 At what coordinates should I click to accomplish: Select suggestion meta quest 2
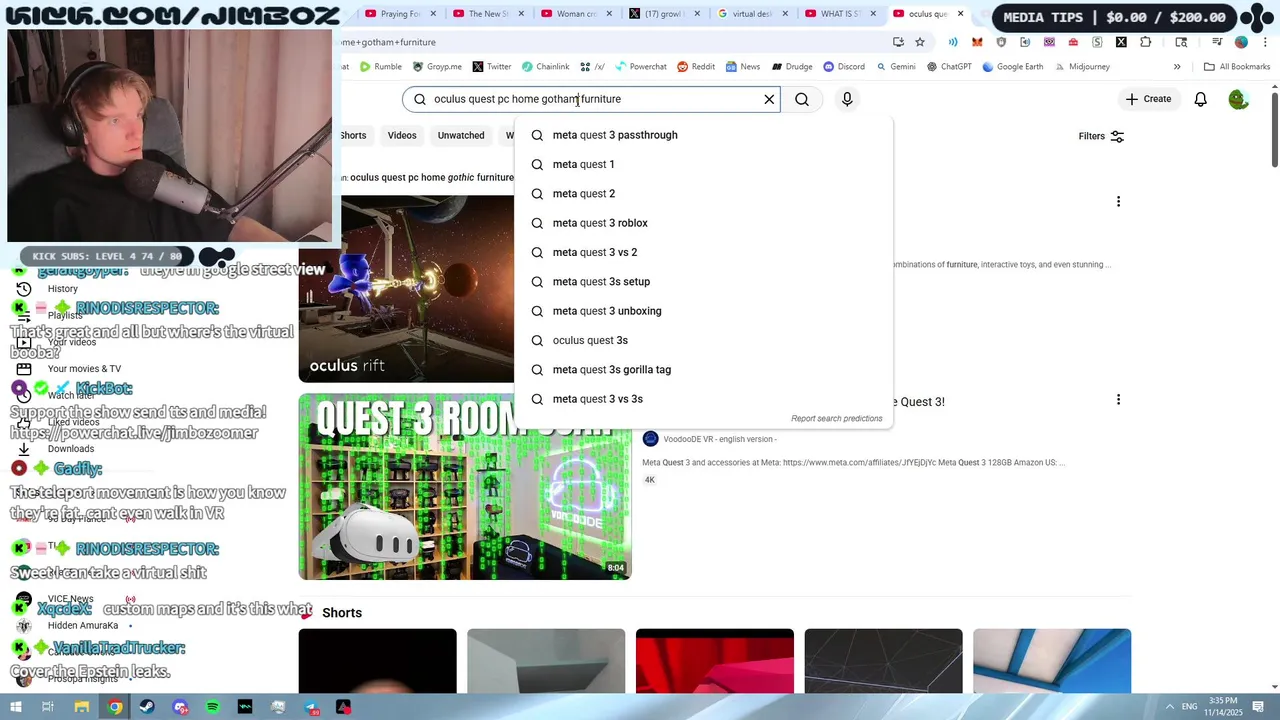pyautogui.click(x=703, y=194)
